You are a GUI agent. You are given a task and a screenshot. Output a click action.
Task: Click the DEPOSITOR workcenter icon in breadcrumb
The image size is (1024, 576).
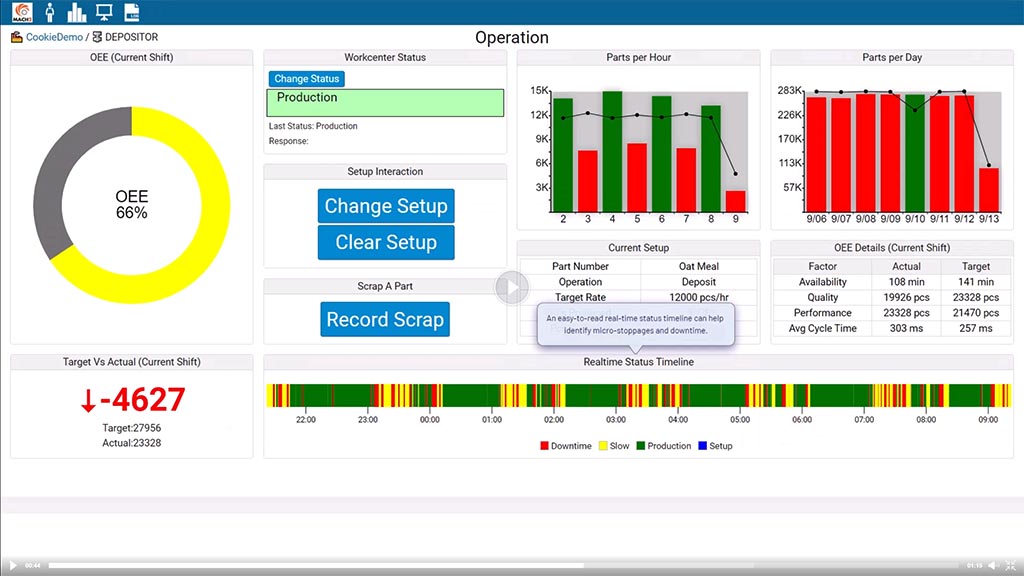(97, 37)
